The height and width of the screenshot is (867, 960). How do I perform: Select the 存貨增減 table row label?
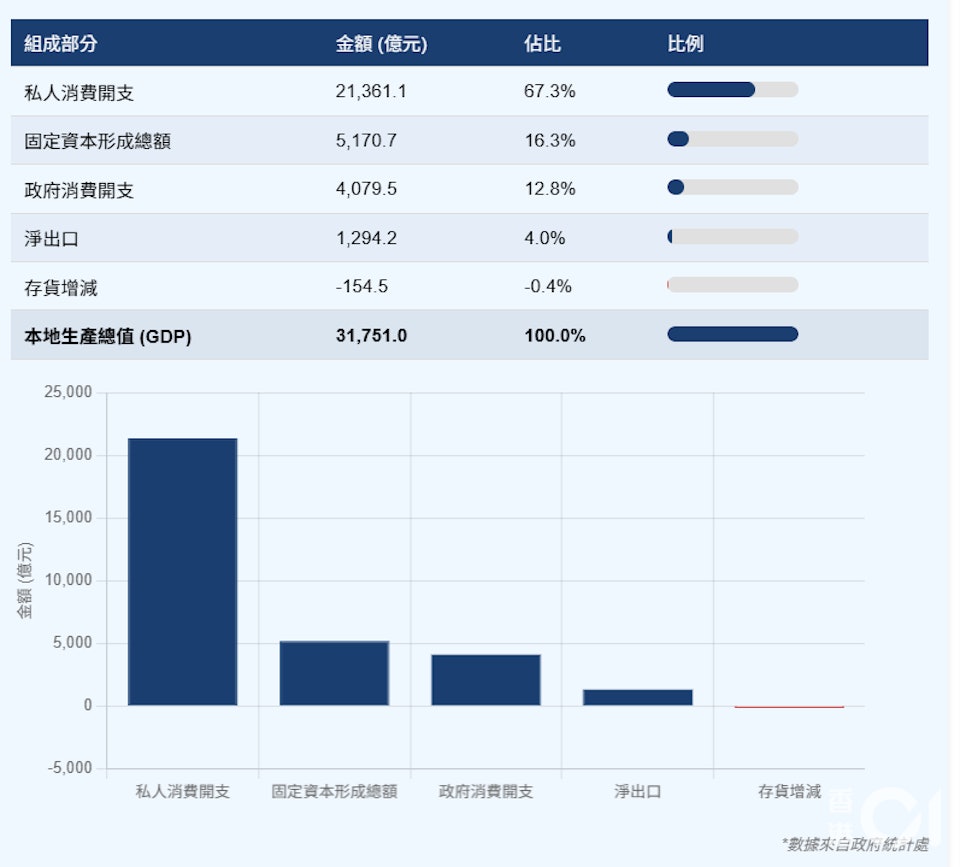tap(61, 287)
